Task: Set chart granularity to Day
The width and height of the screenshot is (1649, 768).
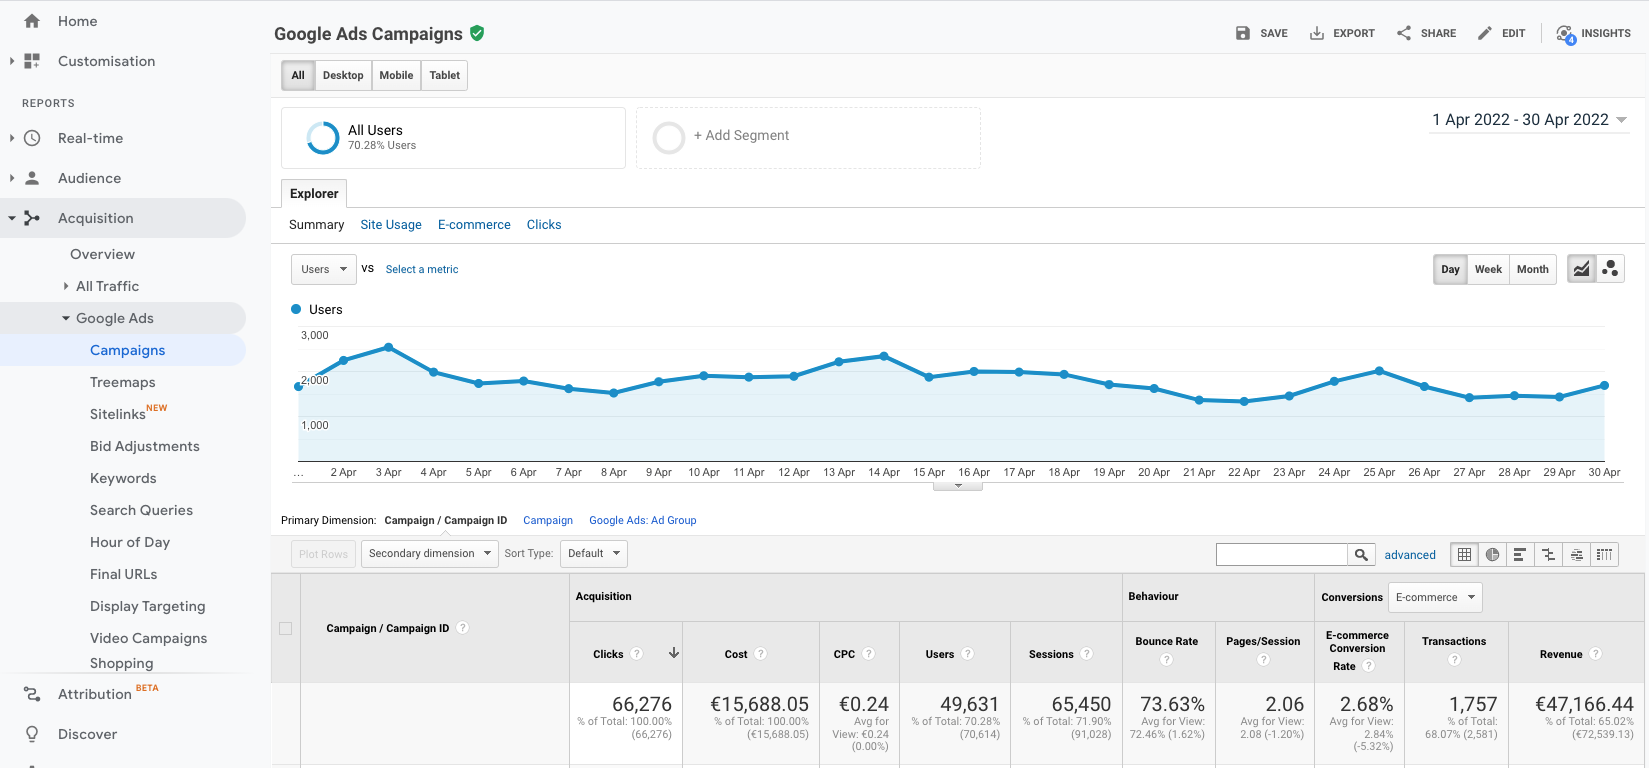Action: pyautogui.click(x=1450, y=269)
